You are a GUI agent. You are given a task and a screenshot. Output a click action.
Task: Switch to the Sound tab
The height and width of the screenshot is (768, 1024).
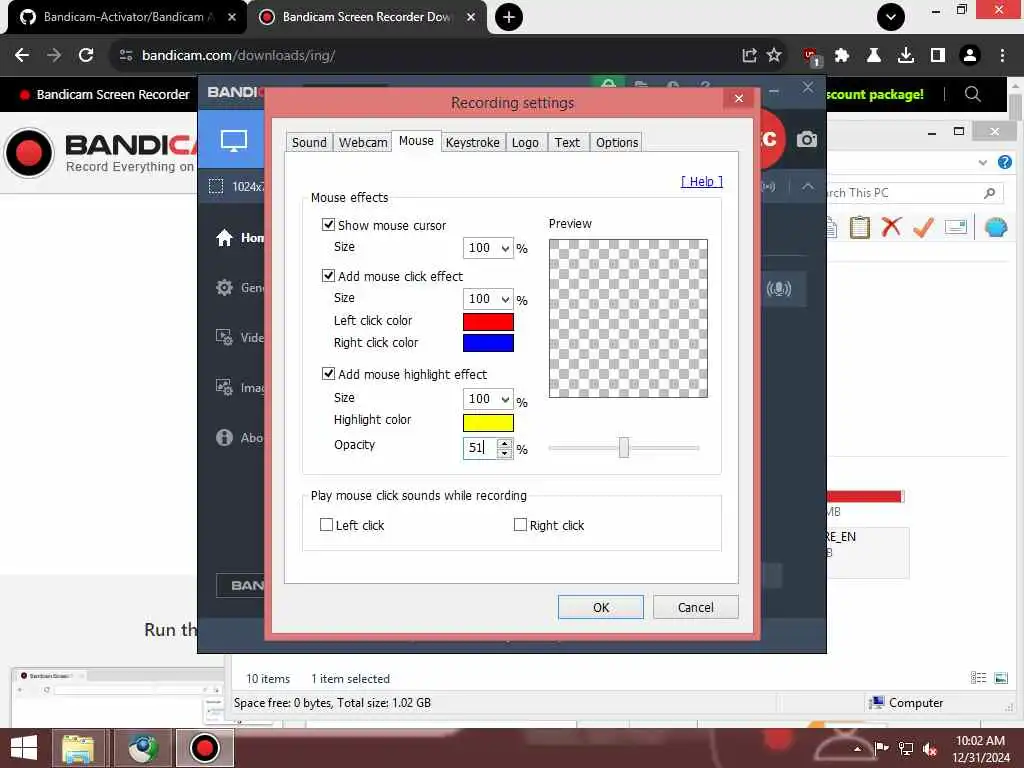pyautogui.click(x=309, y=142)
